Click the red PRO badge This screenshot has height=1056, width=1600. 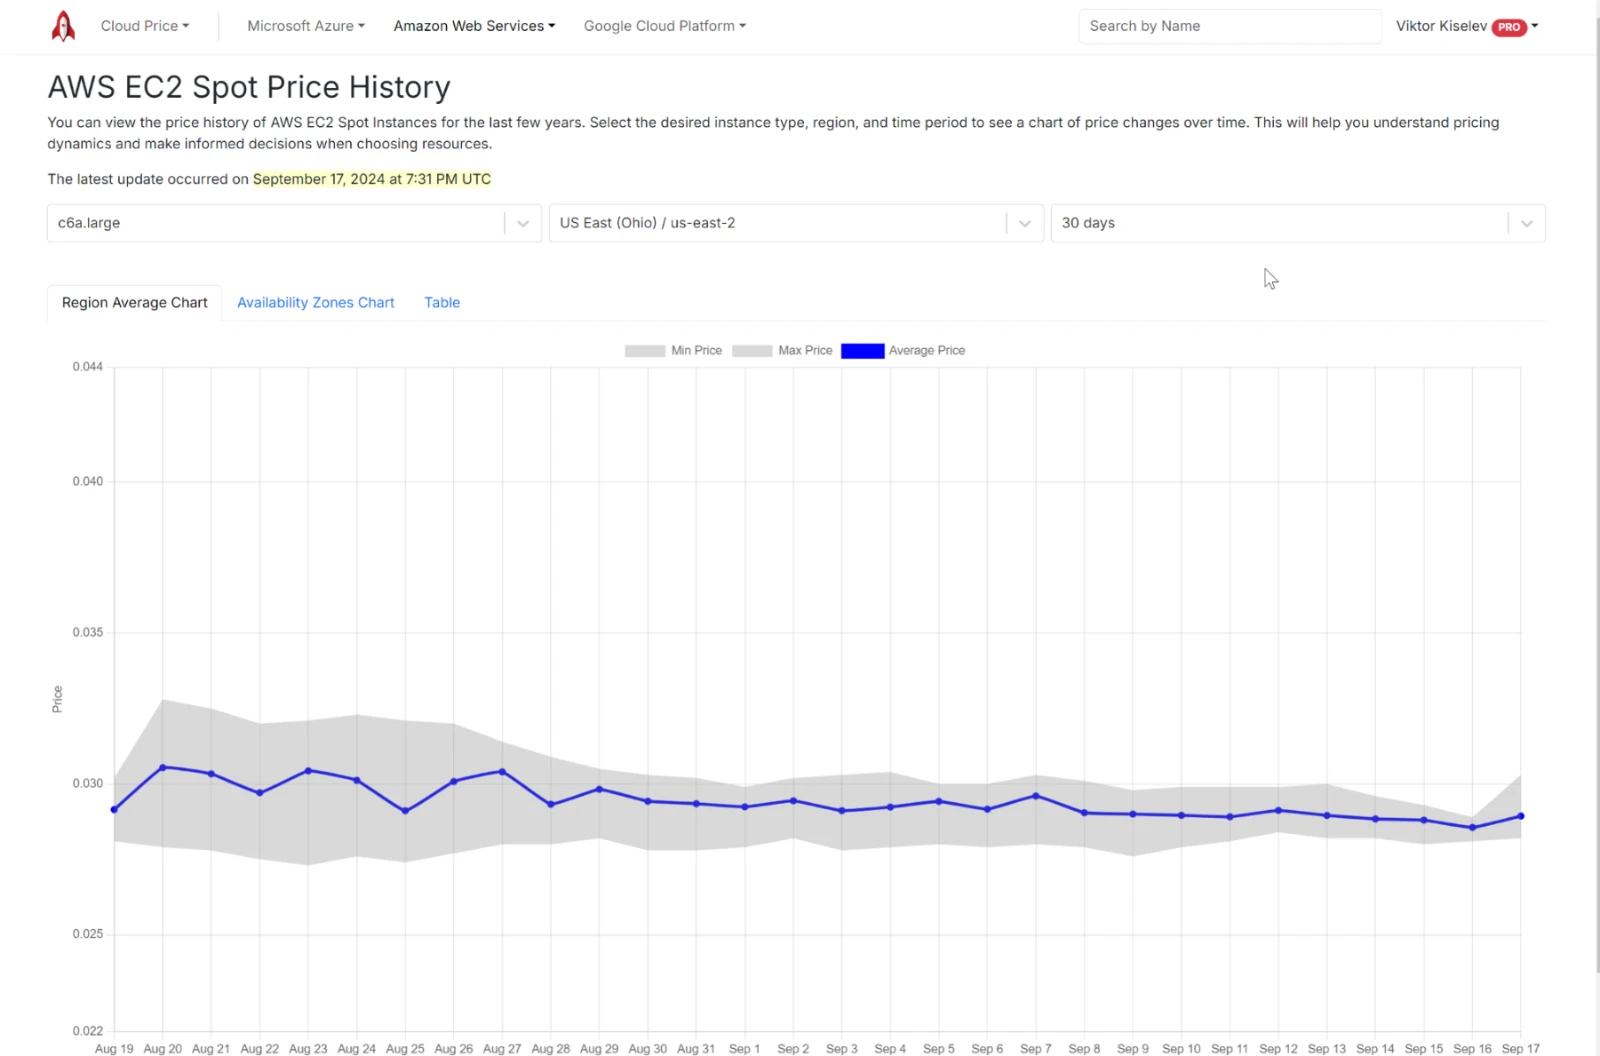(1509, 27)
